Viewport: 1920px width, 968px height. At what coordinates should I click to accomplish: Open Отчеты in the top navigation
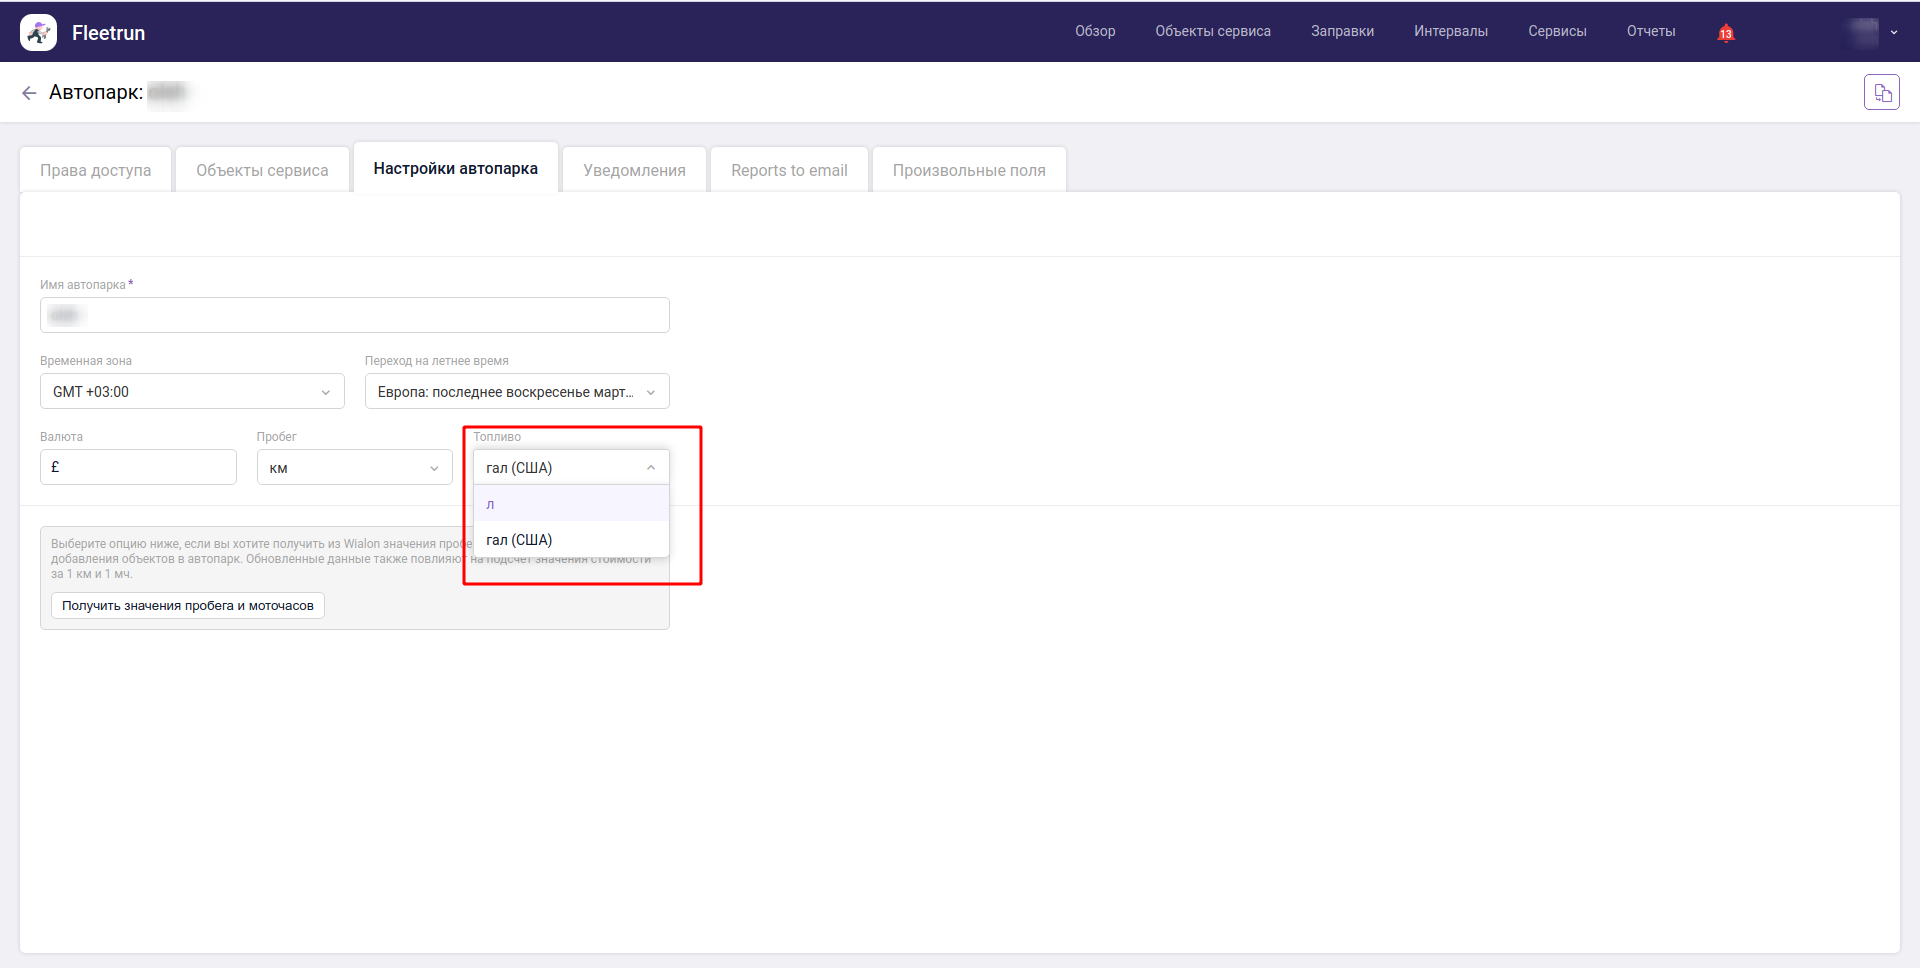1650,32
